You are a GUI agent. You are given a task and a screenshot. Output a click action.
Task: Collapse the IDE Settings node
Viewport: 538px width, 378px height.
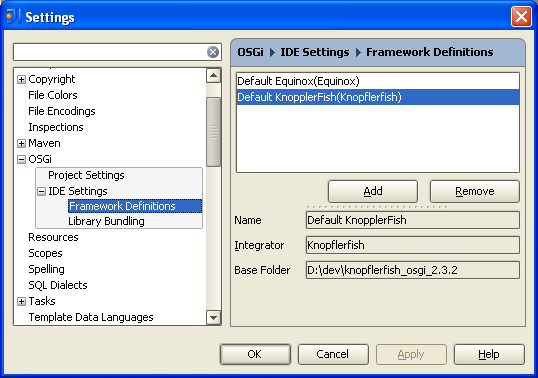click(x=41, y=191)
